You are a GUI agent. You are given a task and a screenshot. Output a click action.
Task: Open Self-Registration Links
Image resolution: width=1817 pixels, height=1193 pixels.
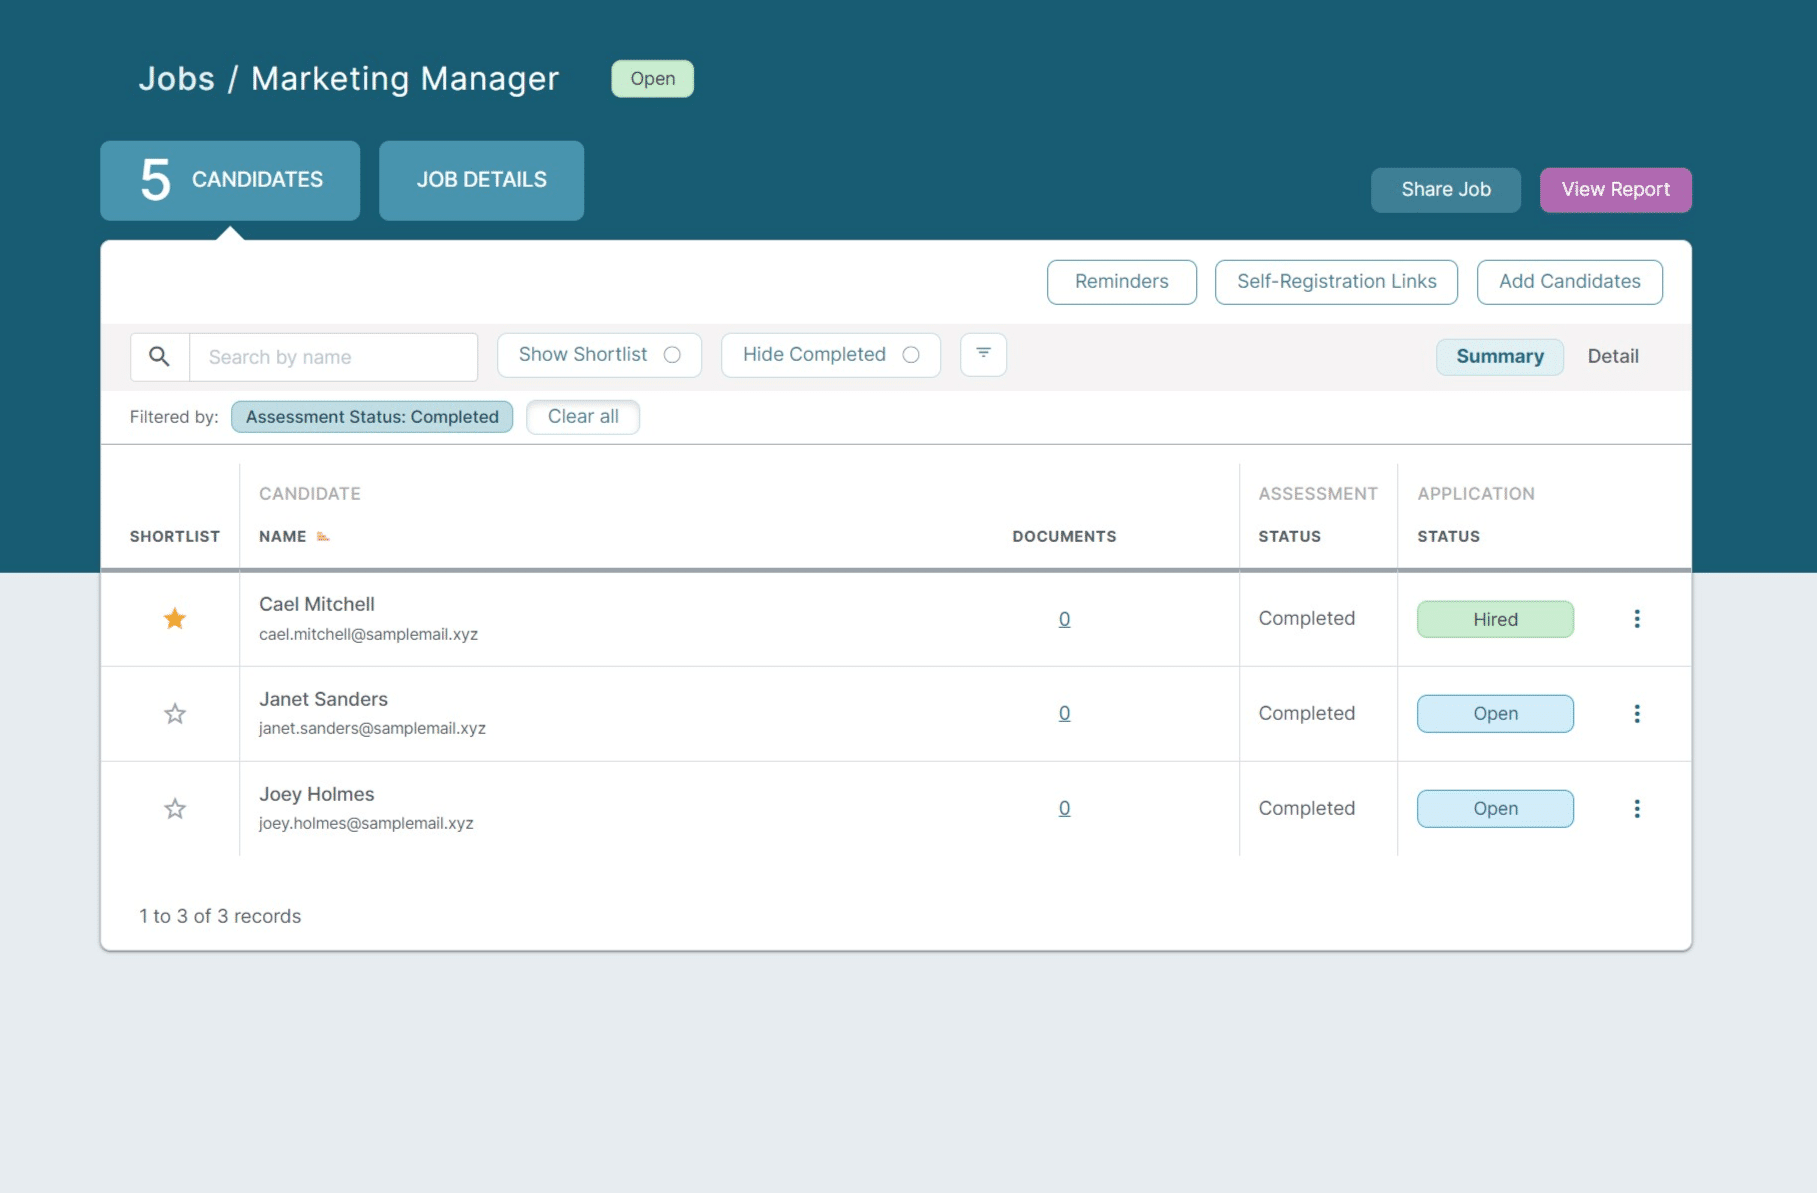(x=1336, y=282)
